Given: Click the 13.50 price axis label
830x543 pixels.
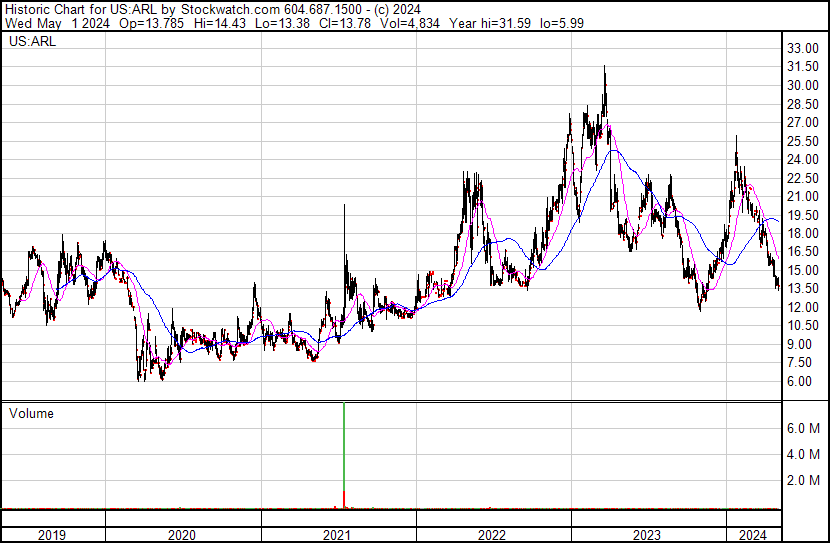Looking at the screenshot, I should 803,289.
